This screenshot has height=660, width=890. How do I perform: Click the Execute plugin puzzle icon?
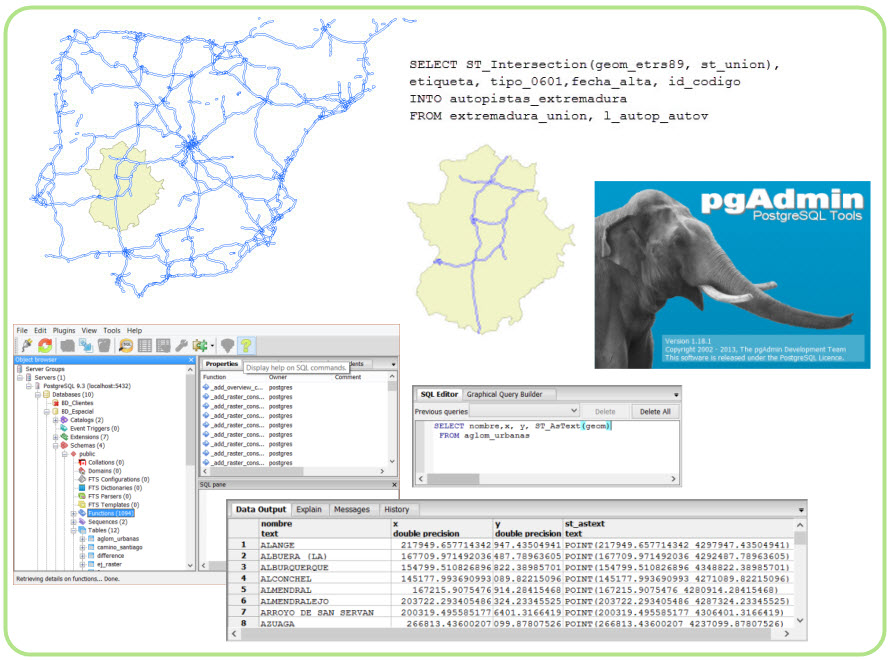[201, 345]
